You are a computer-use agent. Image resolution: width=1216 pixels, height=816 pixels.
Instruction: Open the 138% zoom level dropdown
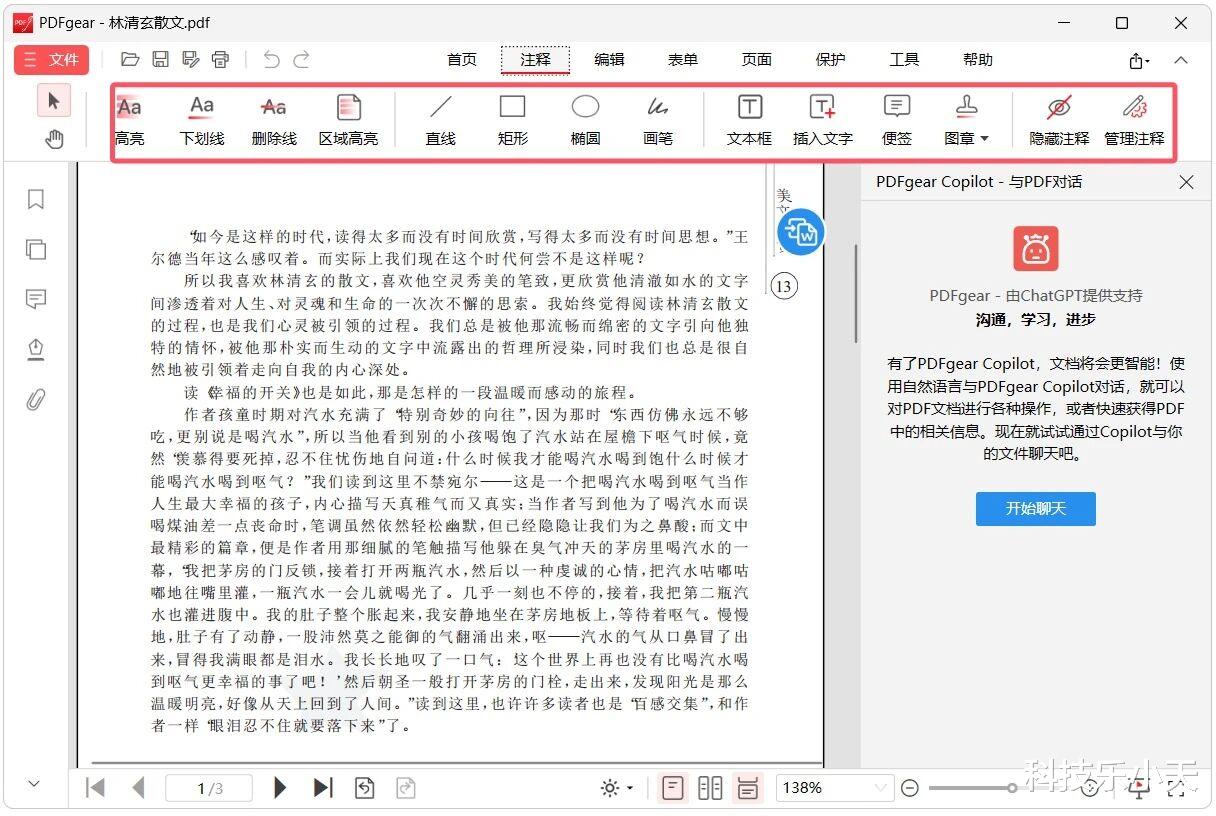834,788
